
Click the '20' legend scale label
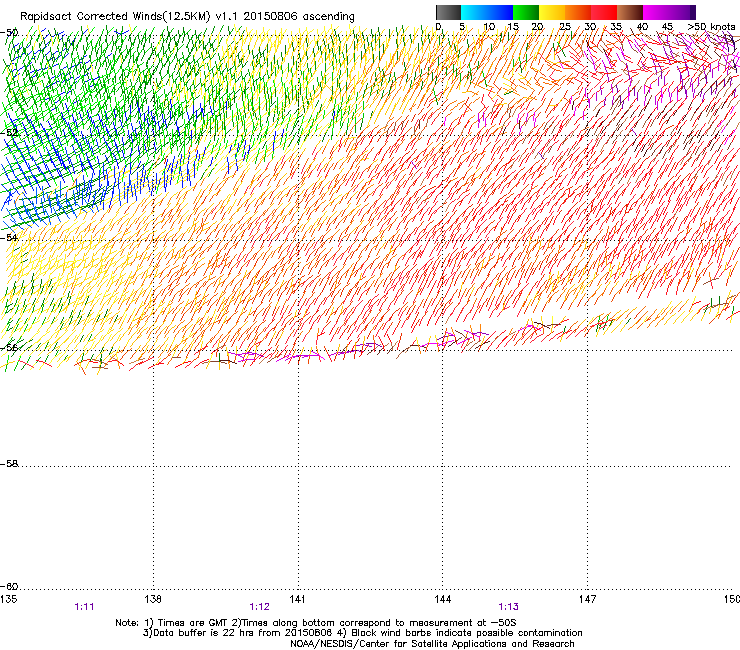[x=537, y=27]
